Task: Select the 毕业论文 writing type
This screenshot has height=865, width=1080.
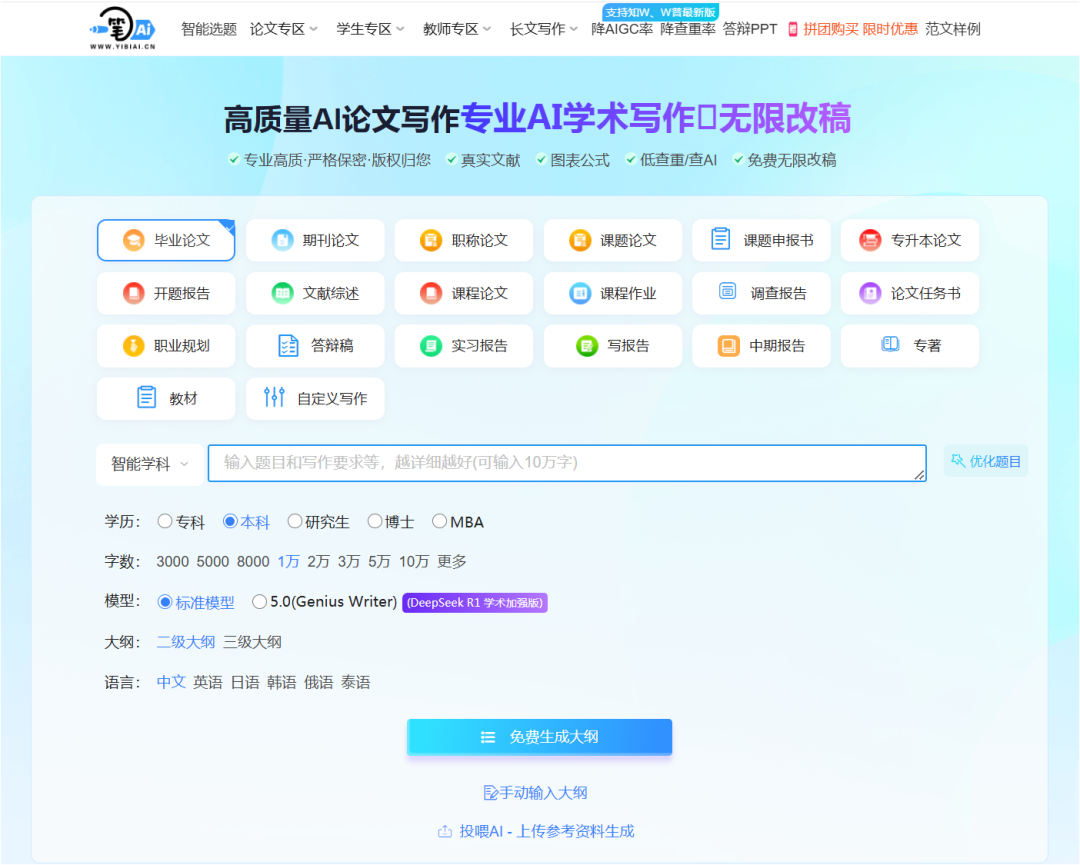Action: [x=165, y=240]
